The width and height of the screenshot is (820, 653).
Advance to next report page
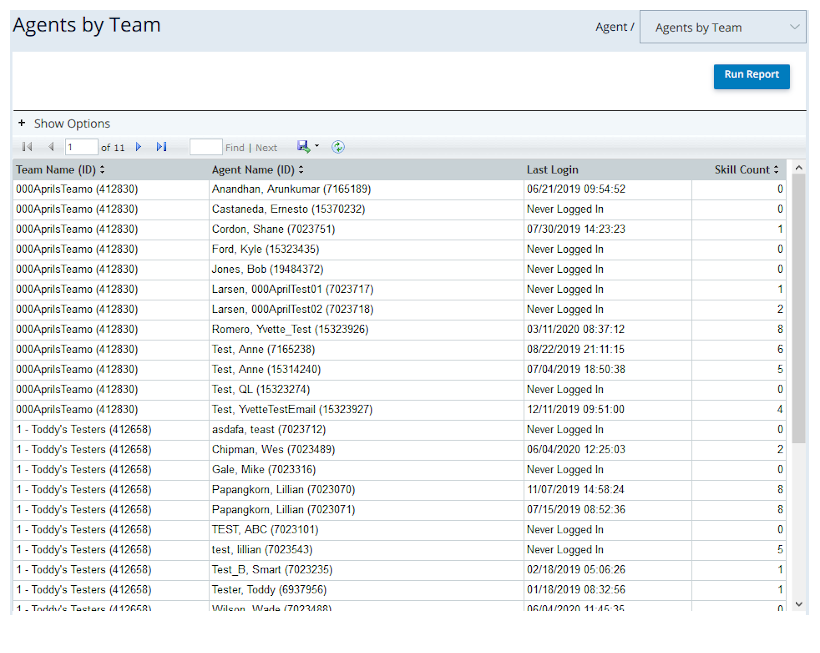[x=139, y=147]
